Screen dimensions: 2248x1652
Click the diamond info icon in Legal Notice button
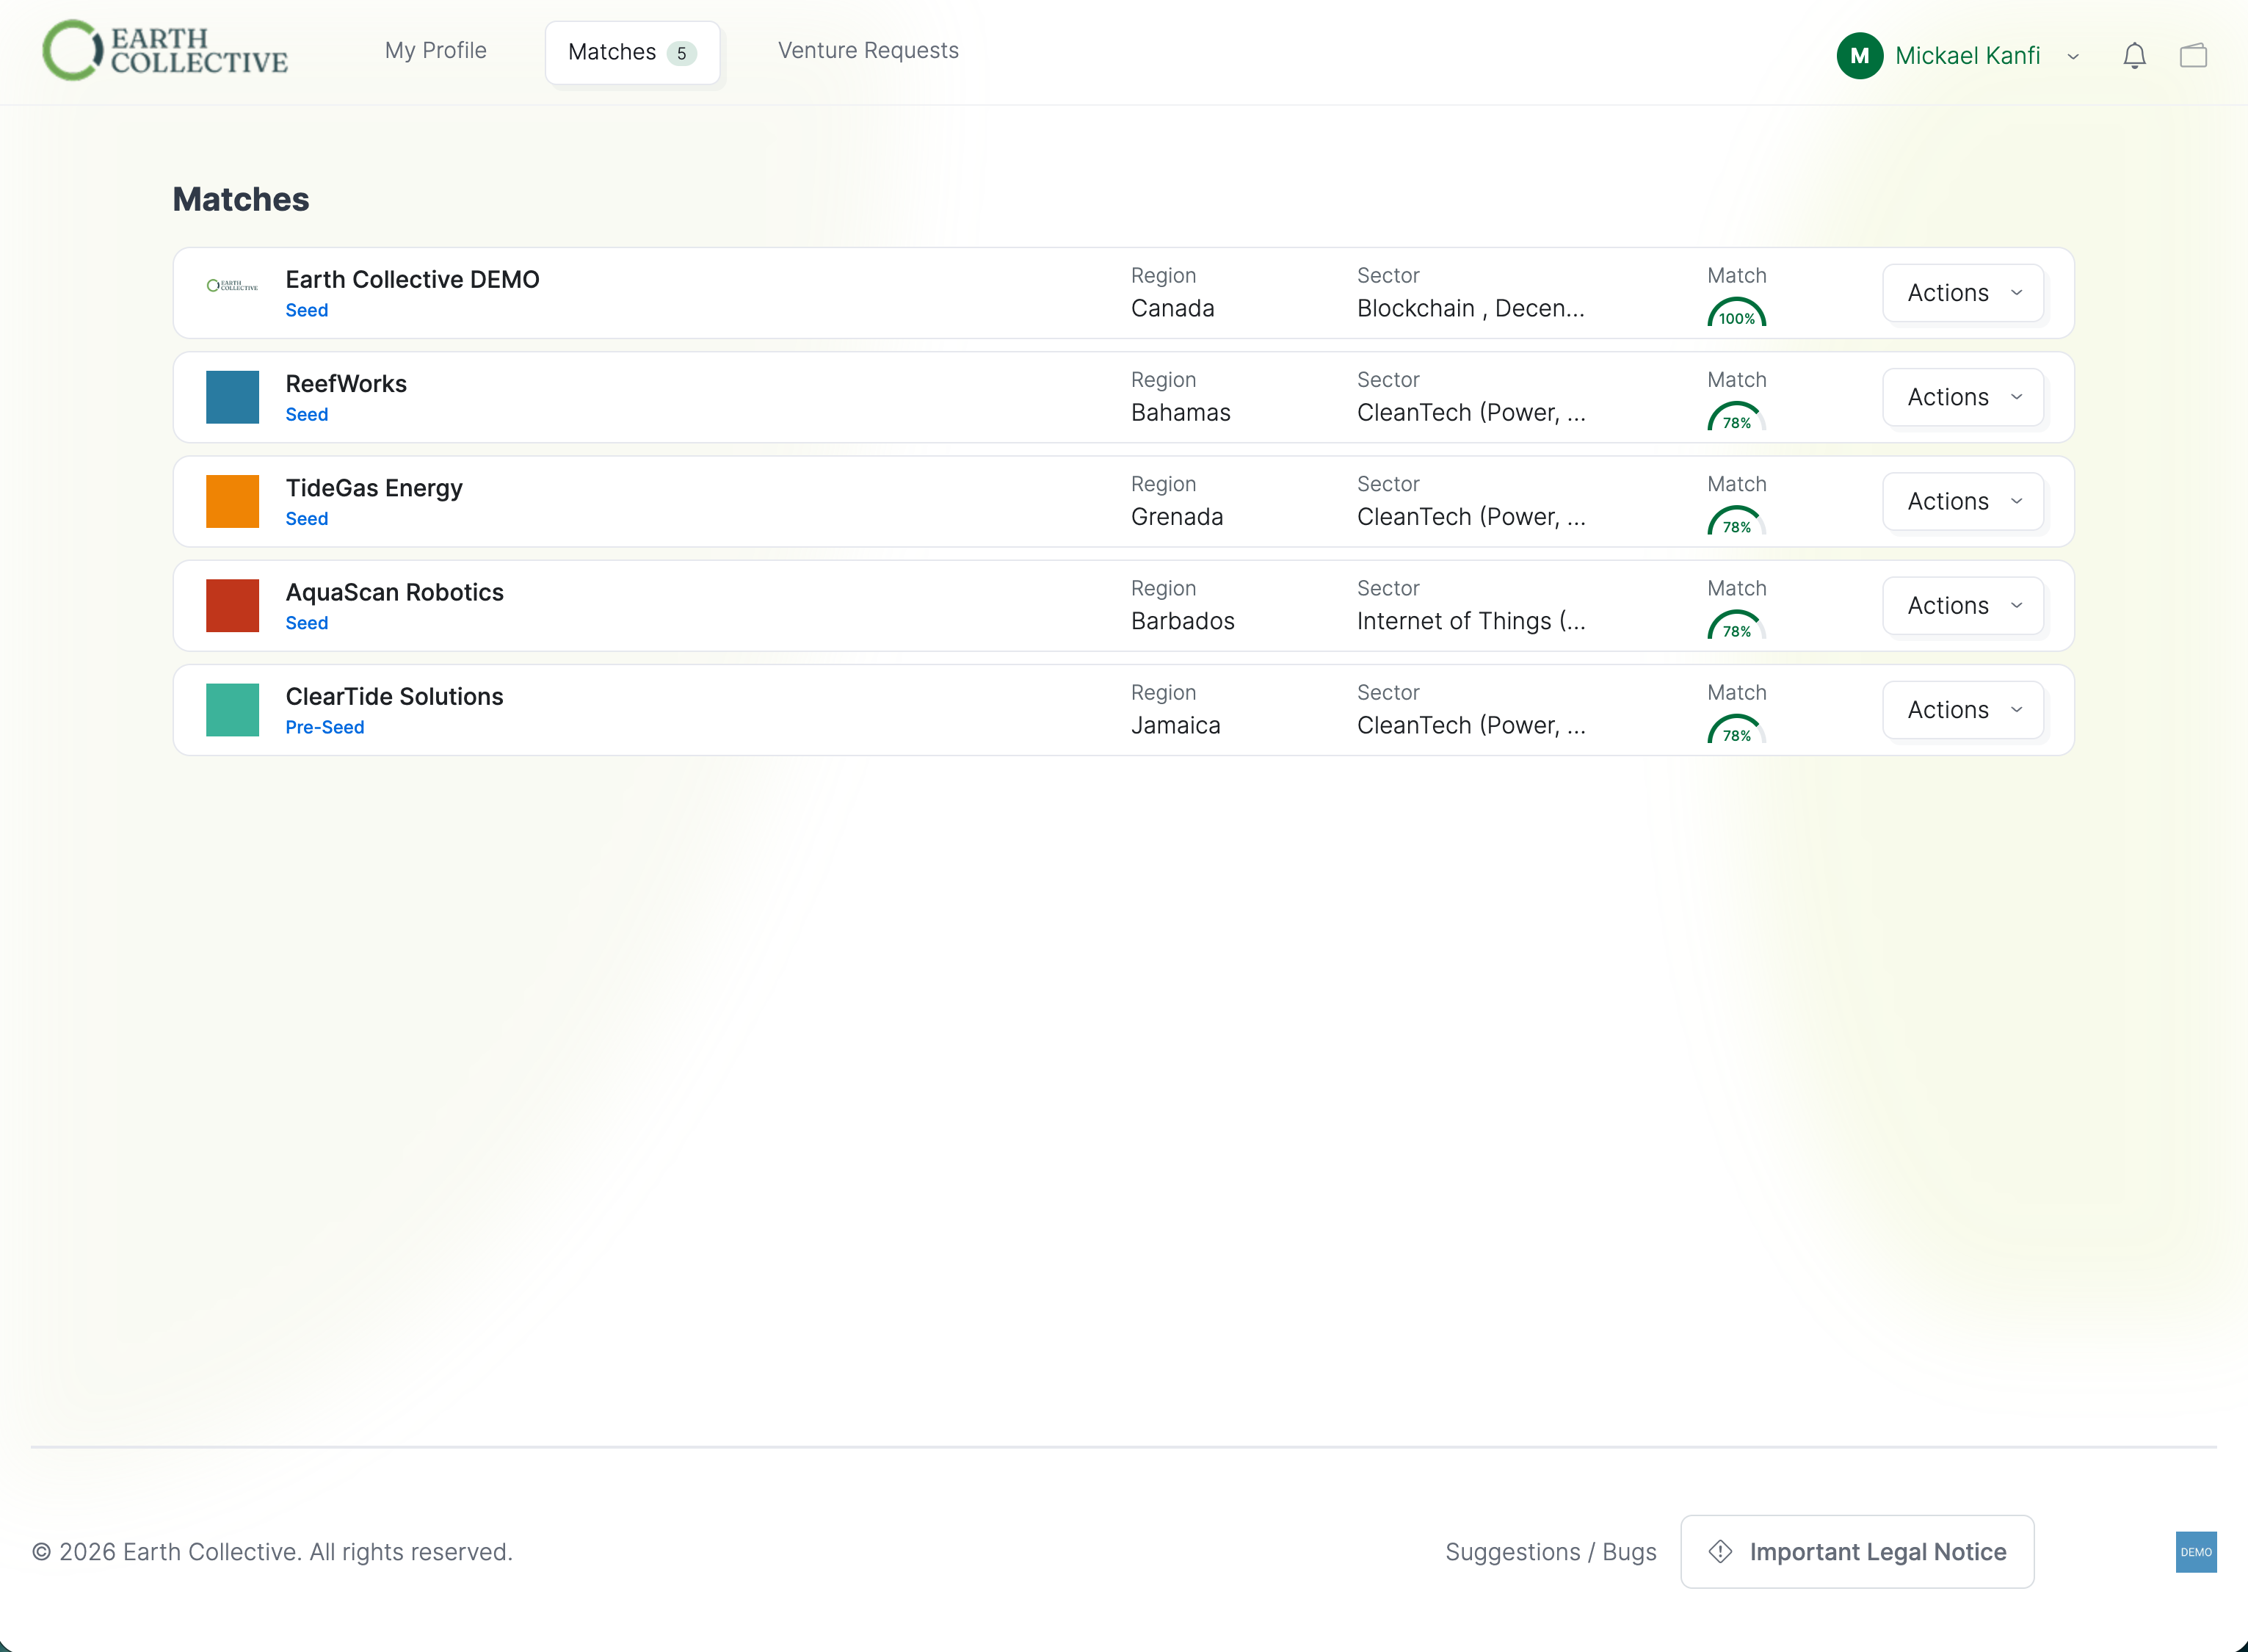coord(1720,1551)
